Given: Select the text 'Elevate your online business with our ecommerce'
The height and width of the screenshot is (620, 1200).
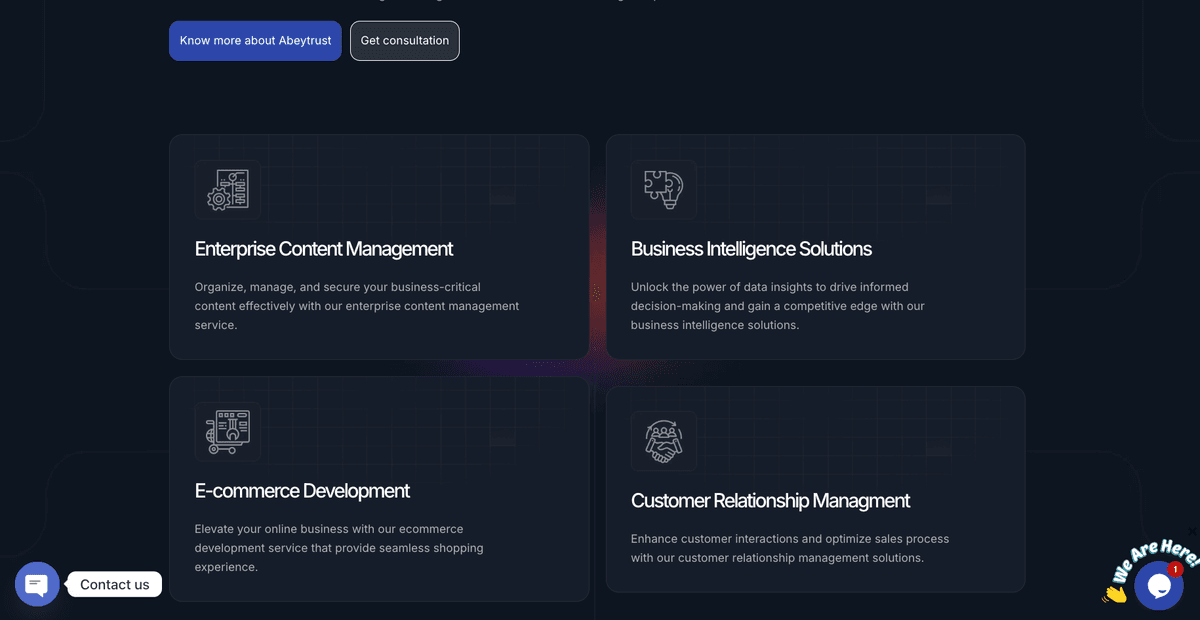Looking at the screenshot, I should pyautogui.click(x=329, y=529).
